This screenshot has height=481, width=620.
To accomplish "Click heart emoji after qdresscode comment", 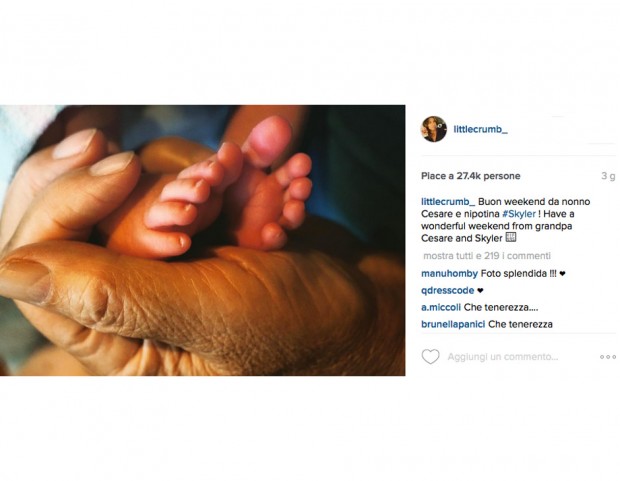I will pos(480,291).
